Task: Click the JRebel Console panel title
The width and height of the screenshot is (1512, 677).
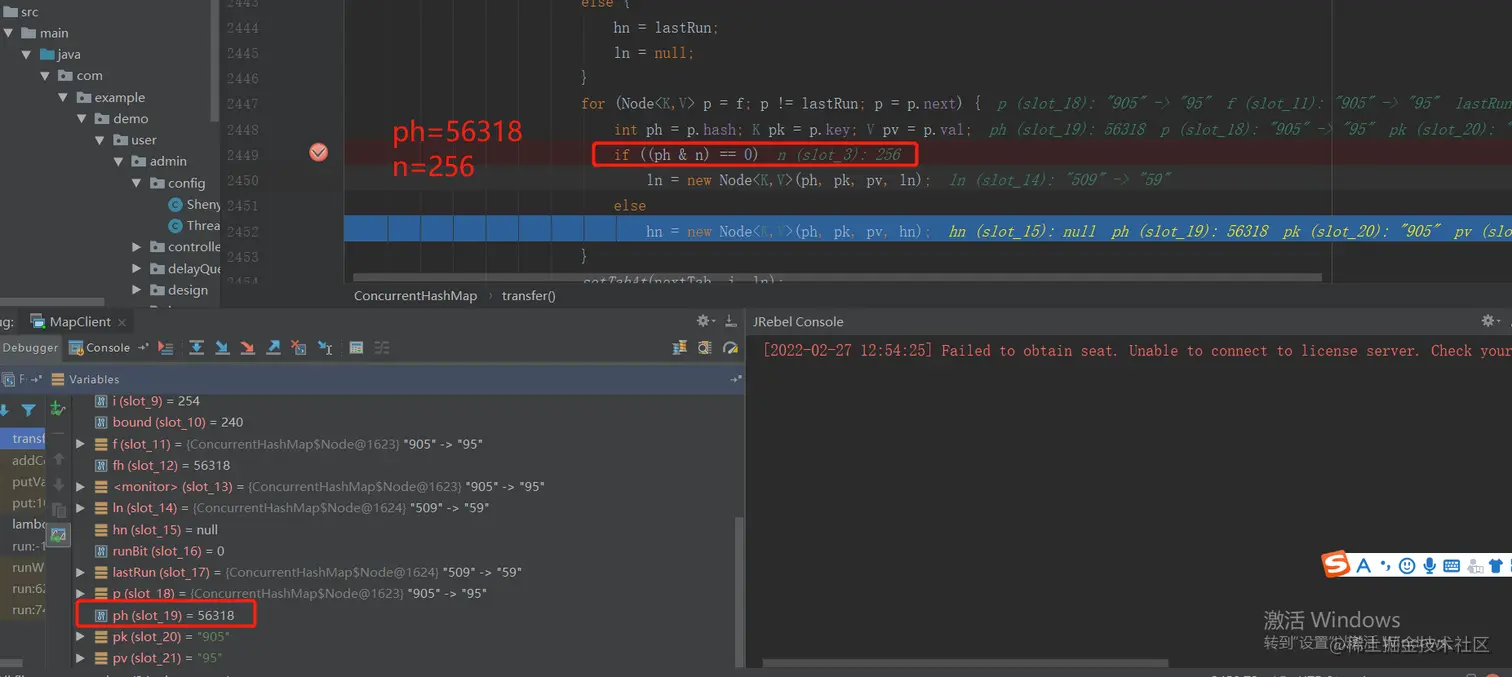Action: [798, 322]
